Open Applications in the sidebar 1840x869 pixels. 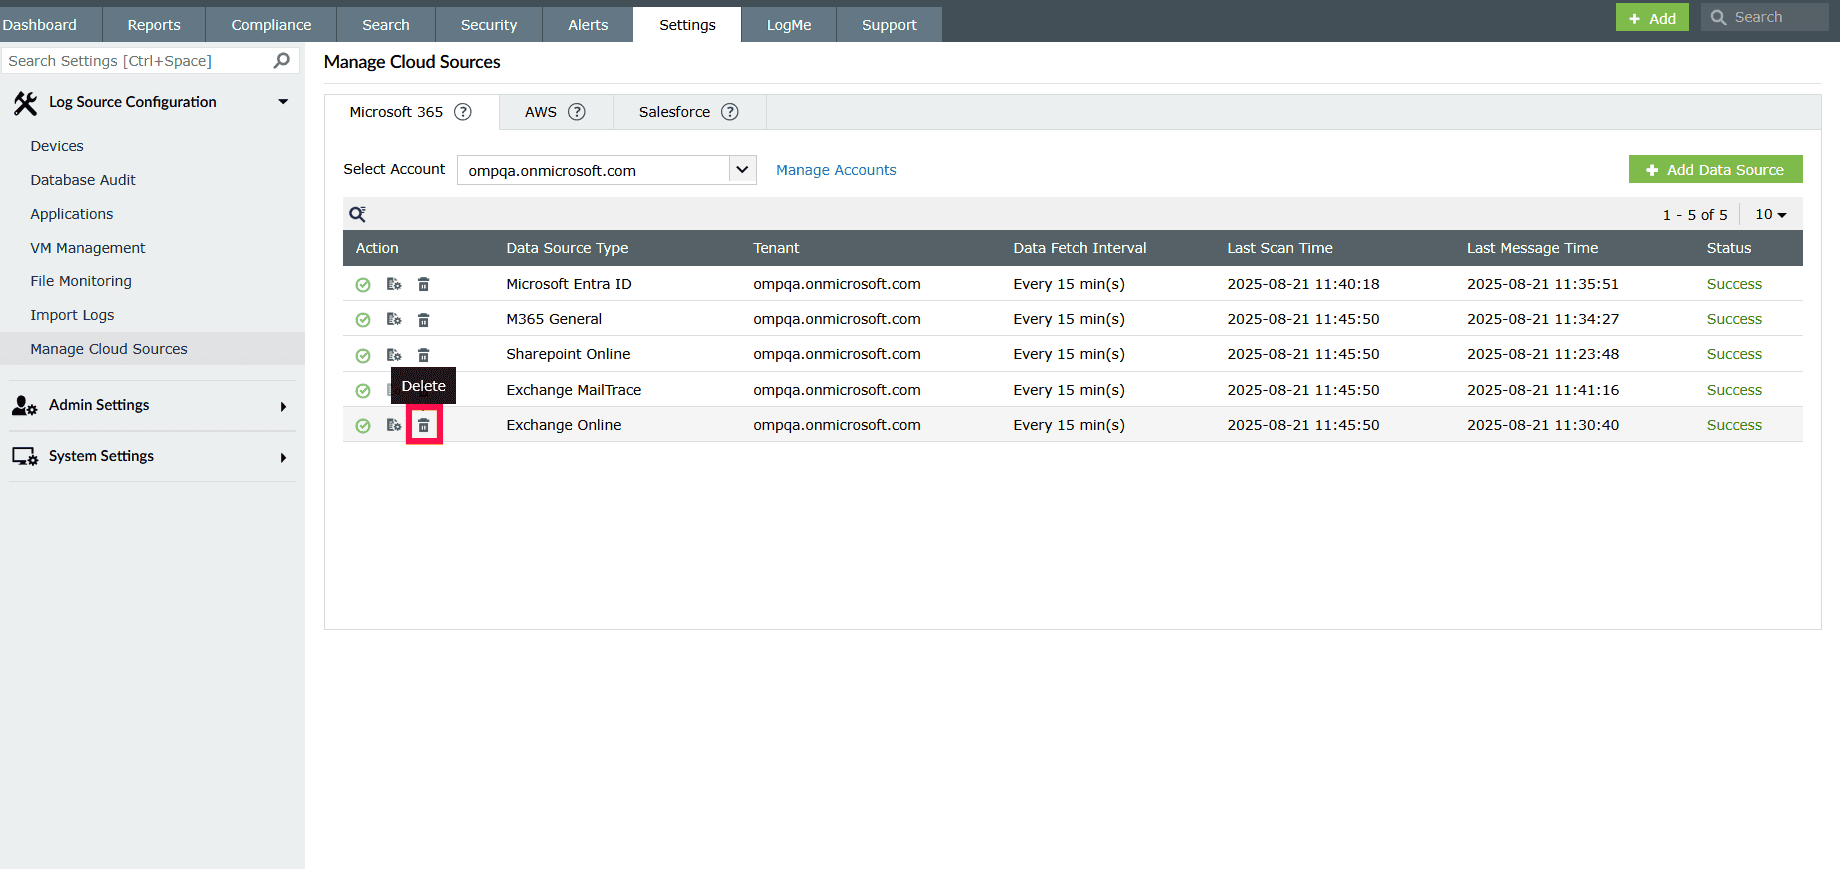click(x=72, y=214)
